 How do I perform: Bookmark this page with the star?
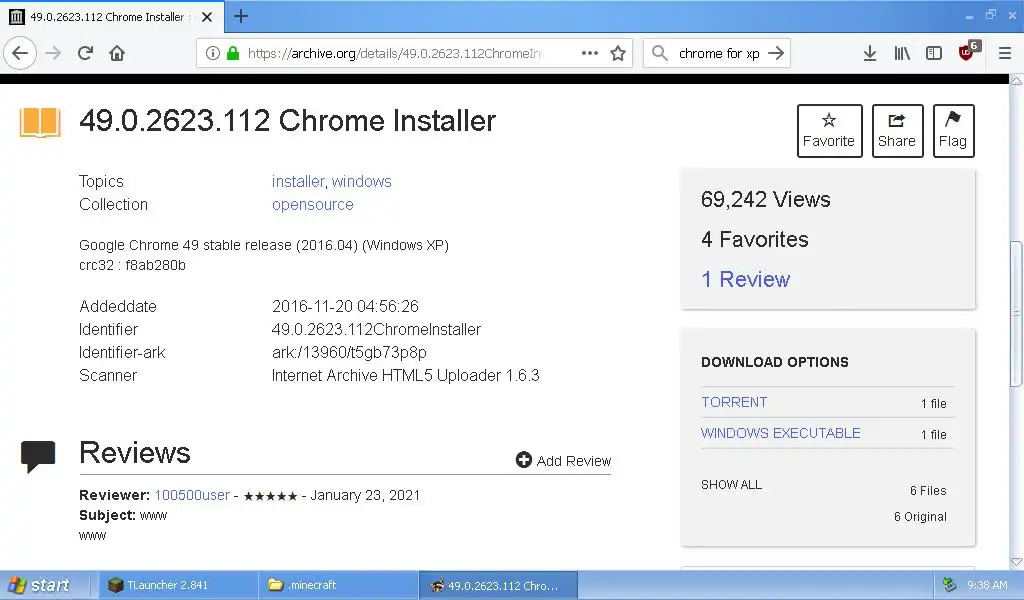(x=618, y=53)
